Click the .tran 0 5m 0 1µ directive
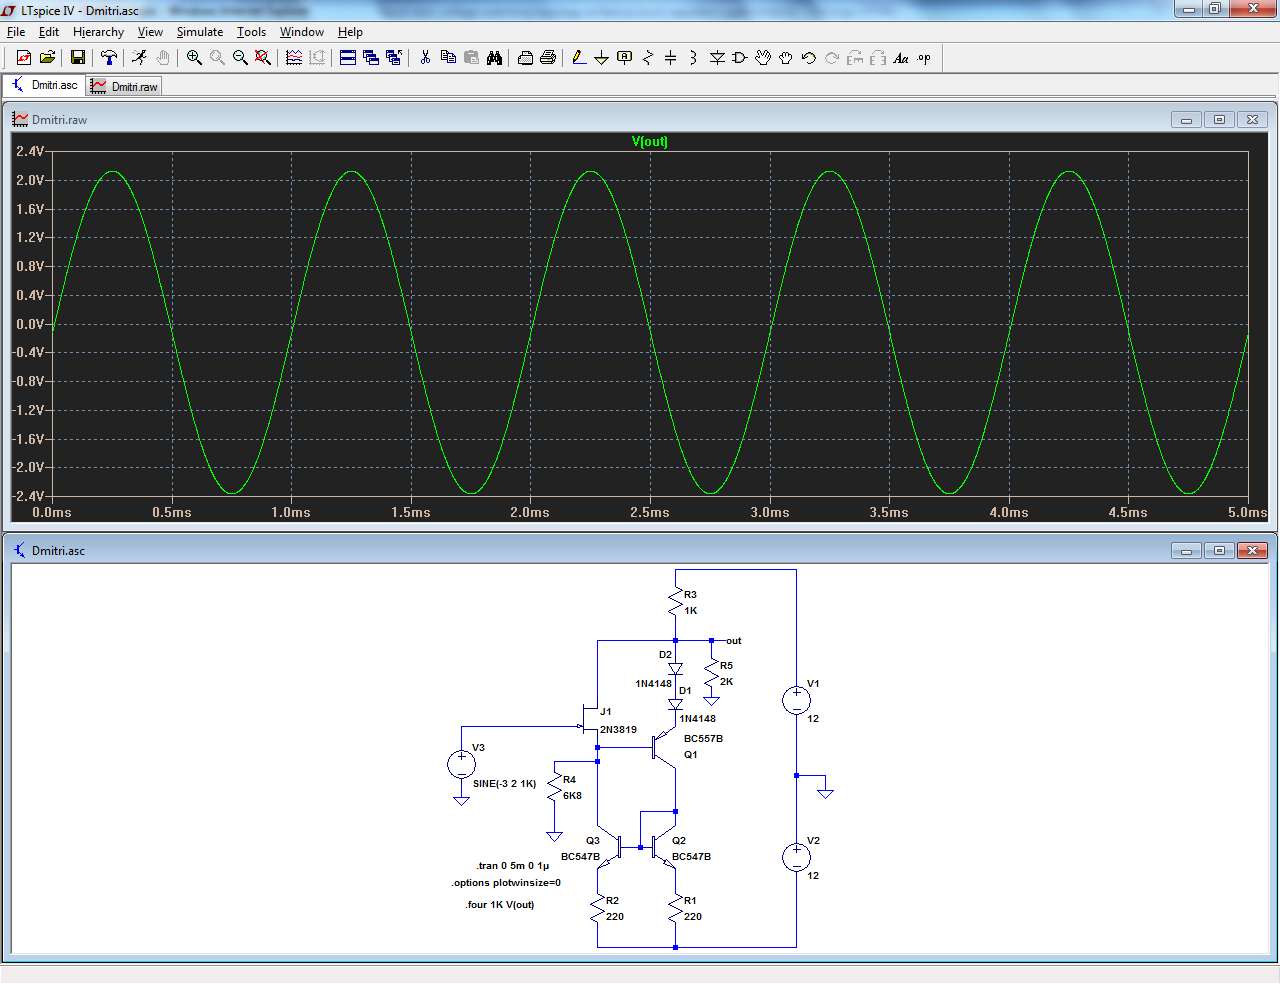The image size is (1280, 984). [513, 866]
